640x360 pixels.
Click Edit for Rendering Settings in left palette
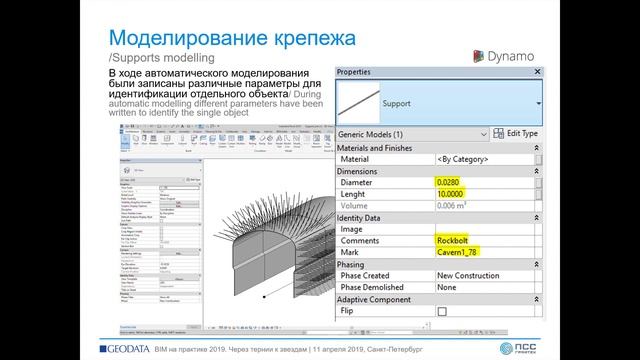[179, 253]
